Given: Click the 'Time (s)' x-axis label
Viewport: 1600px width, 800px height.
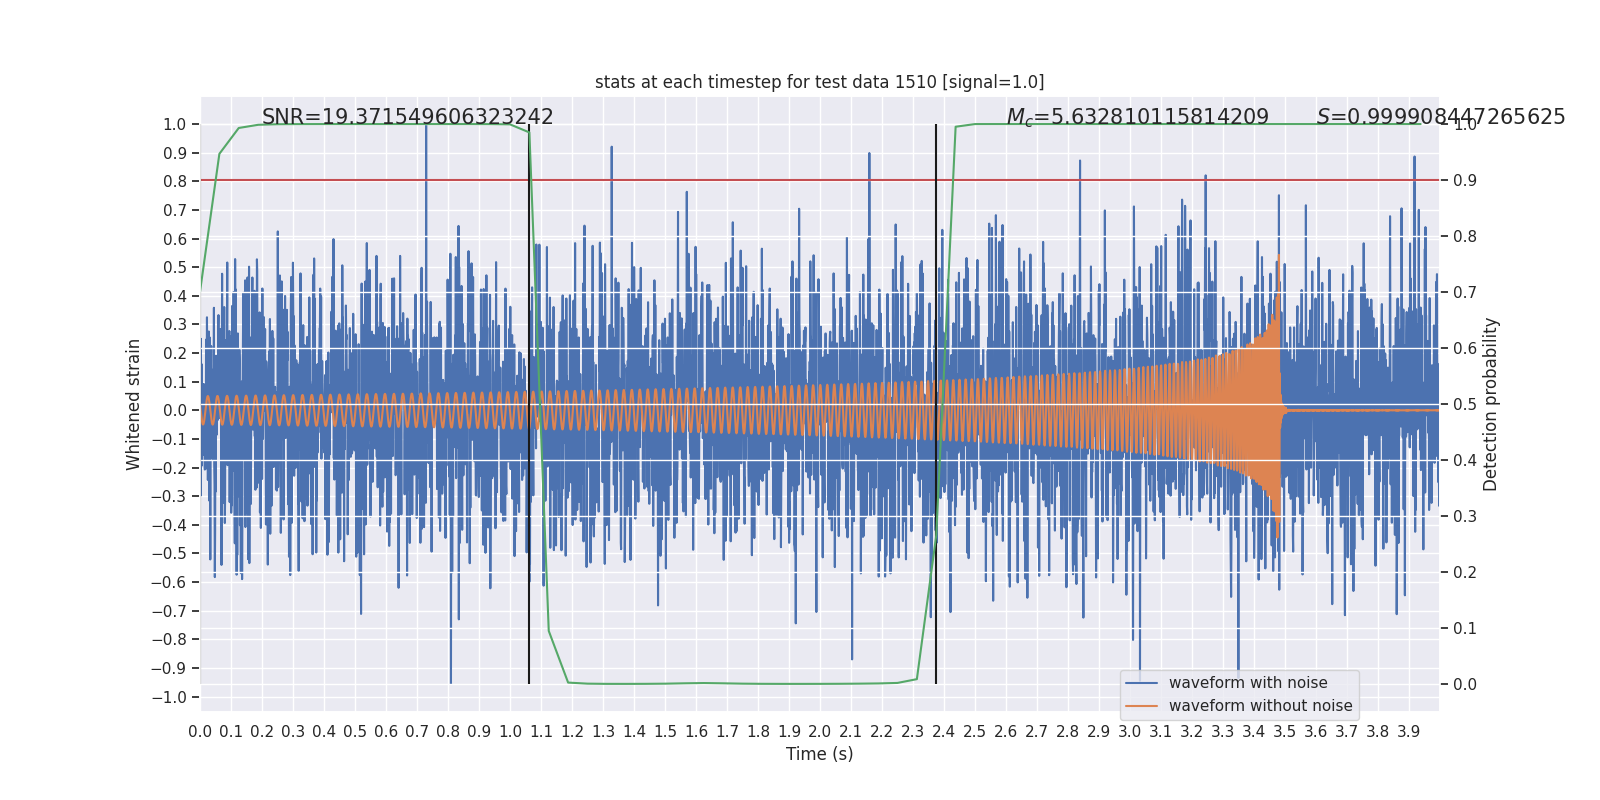Looking at the screenshot, I should tap(819, 754).
